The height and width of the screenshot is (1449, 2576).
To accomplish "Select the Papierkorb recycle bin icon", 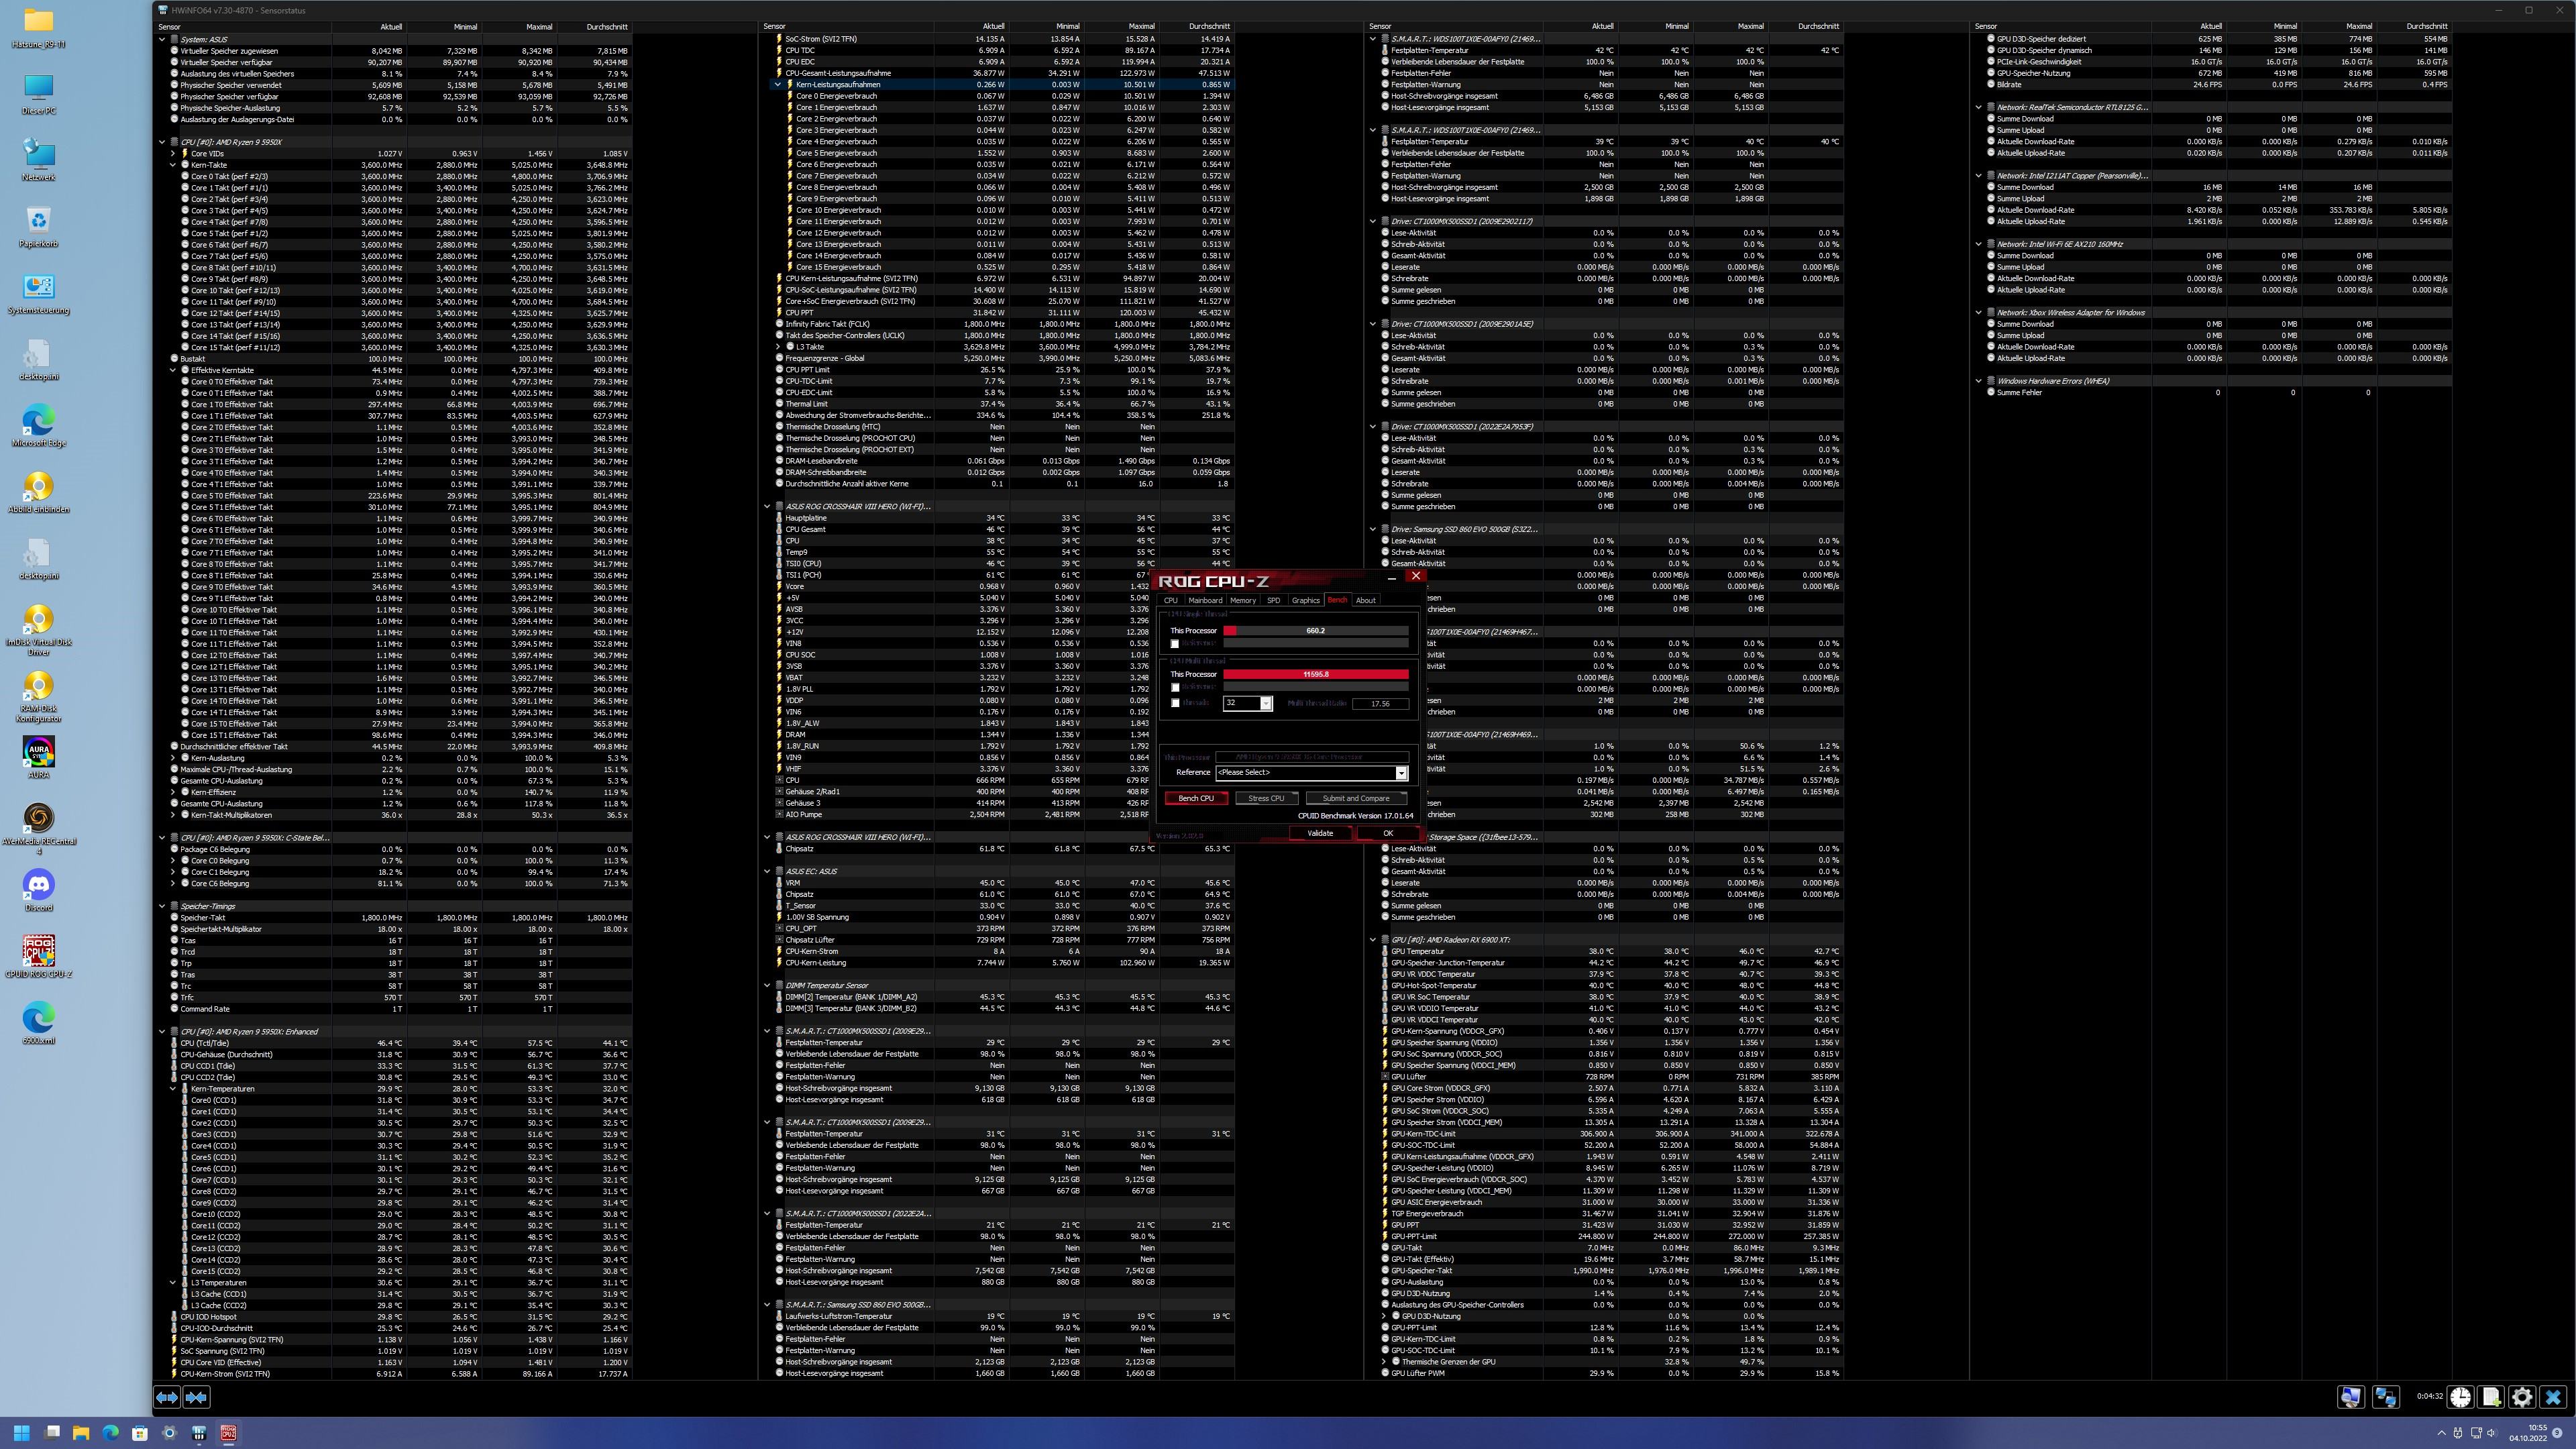I will click(x=38, y=227).
